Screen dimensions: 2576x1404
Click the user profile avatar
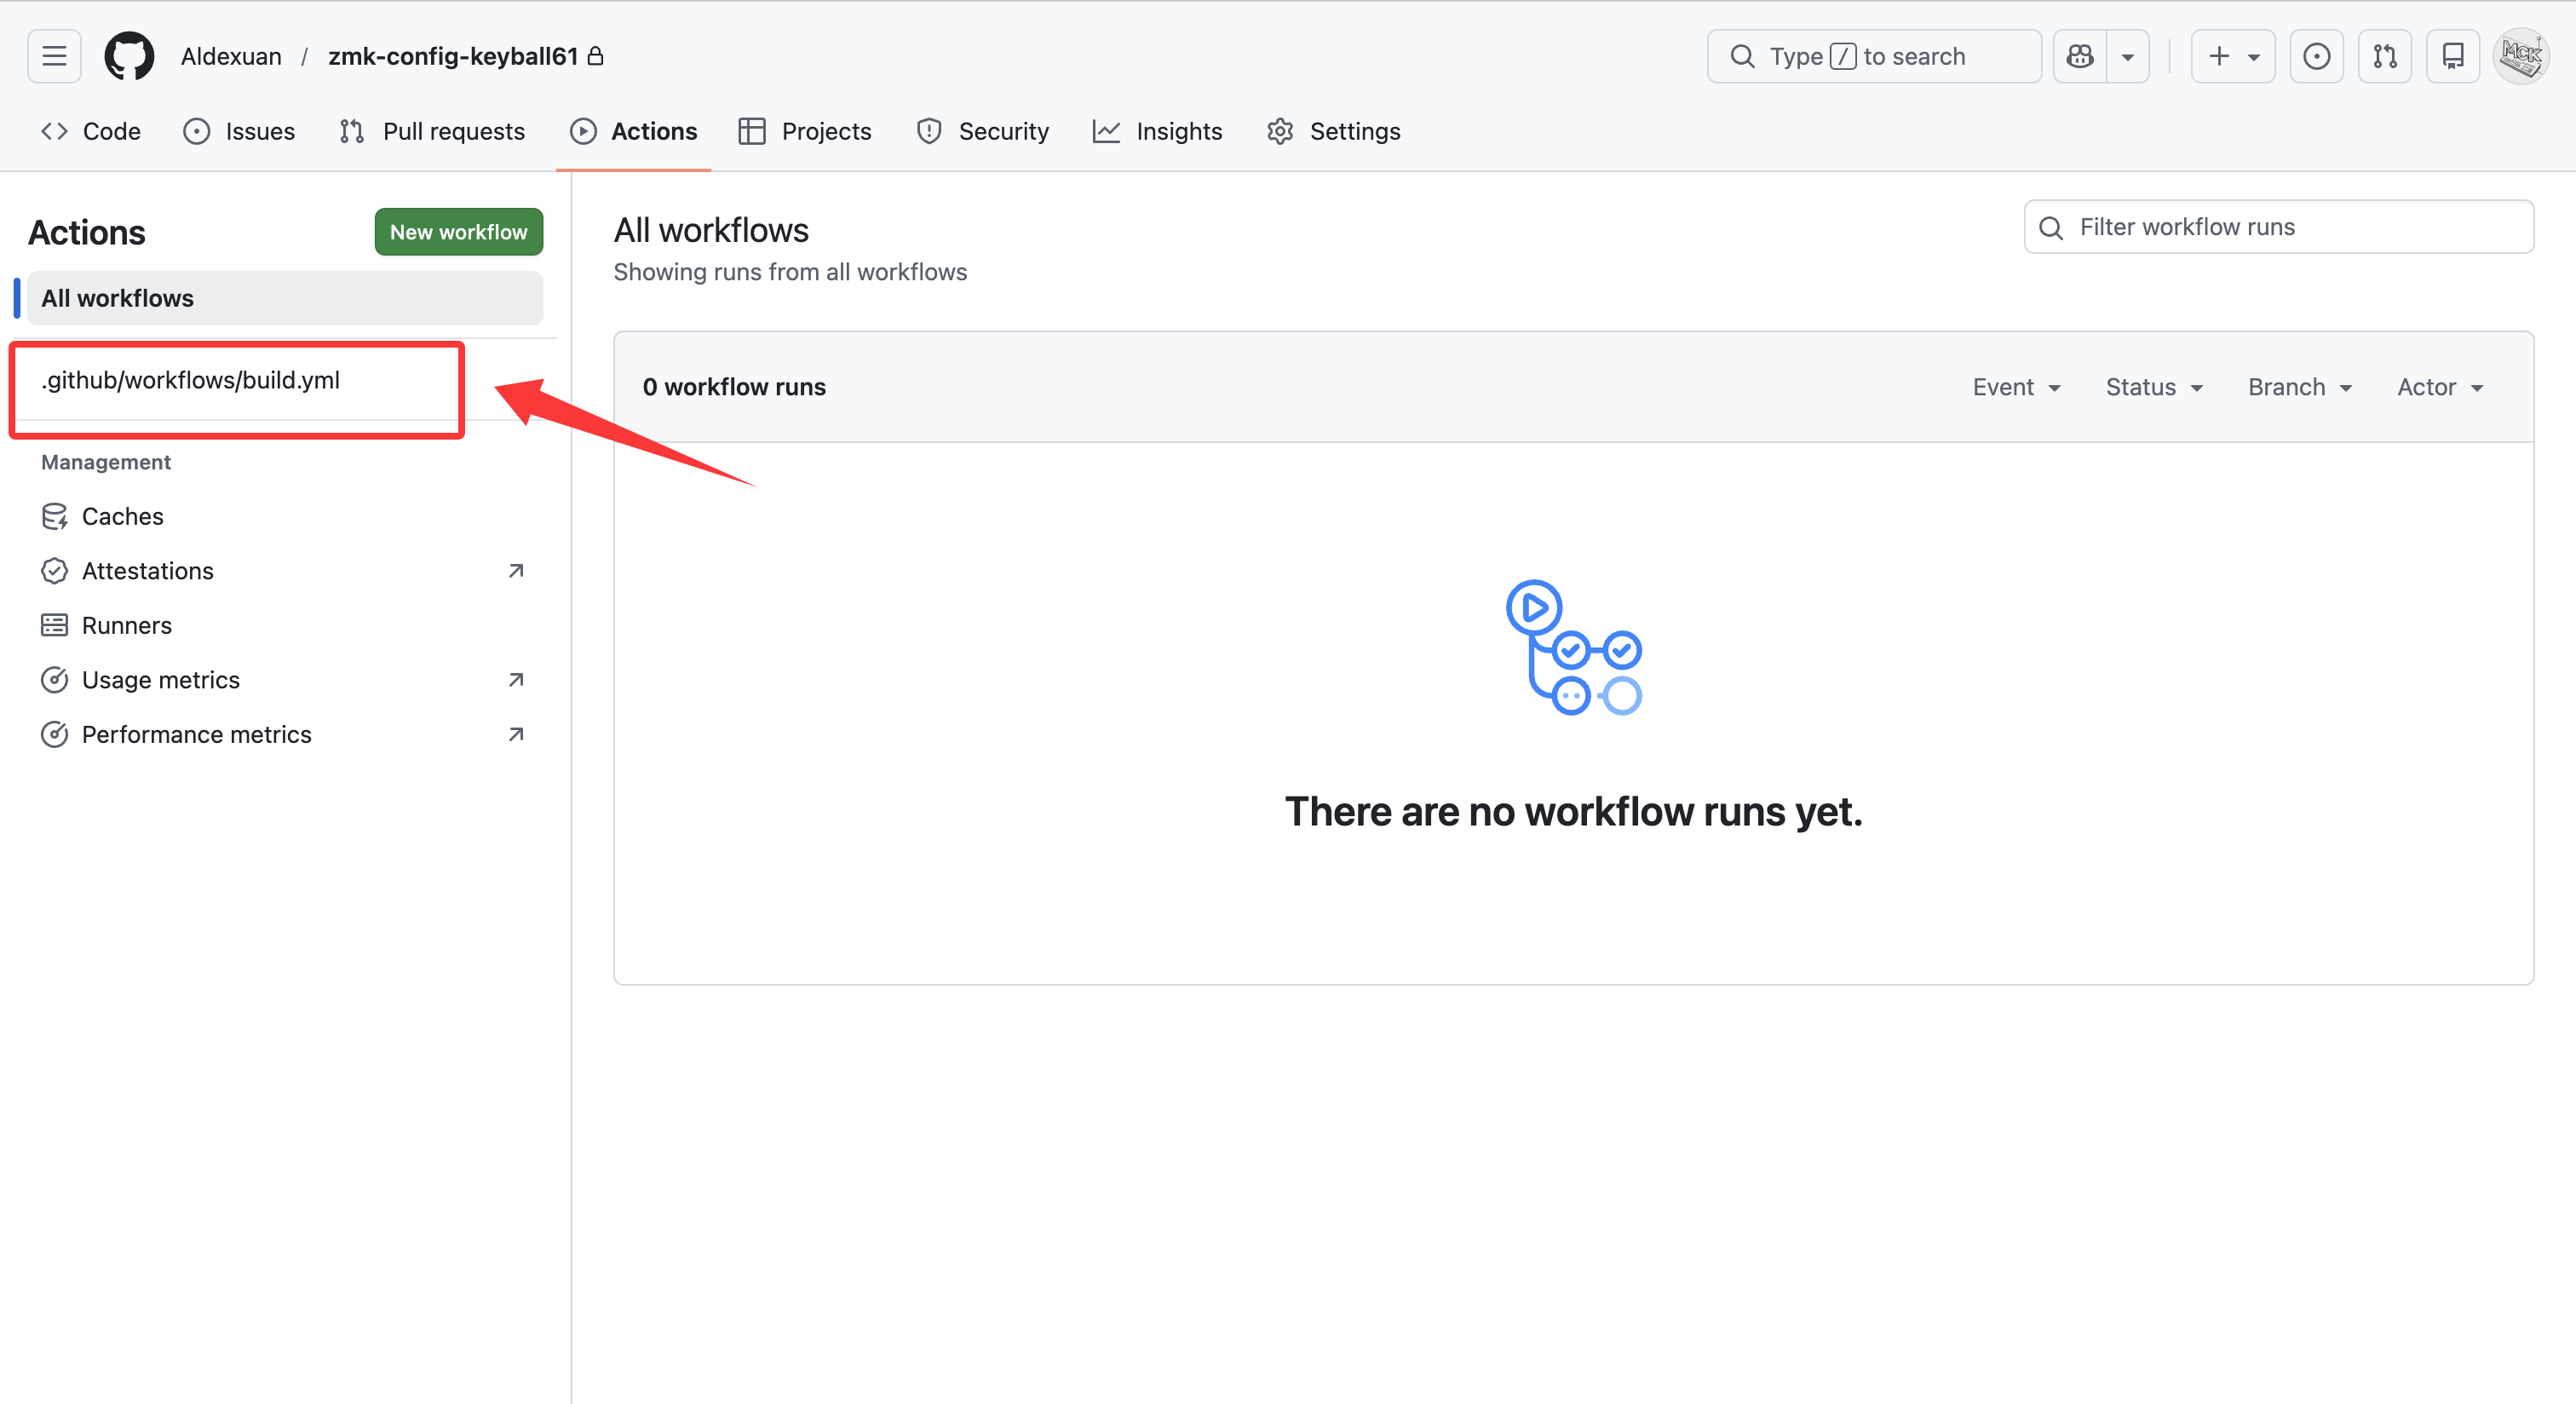[2521, 56]
